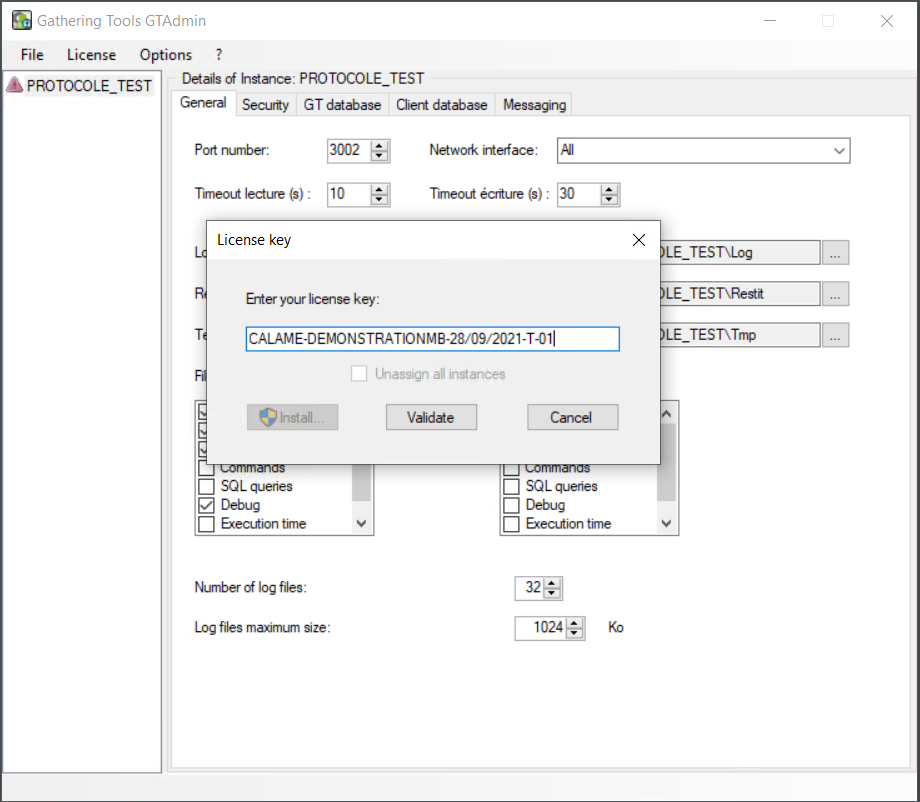The height and width of the screenshot is (802, 920).
Task: Select PROTOCOLE_TEST in the instance tree
Action: 89,86
